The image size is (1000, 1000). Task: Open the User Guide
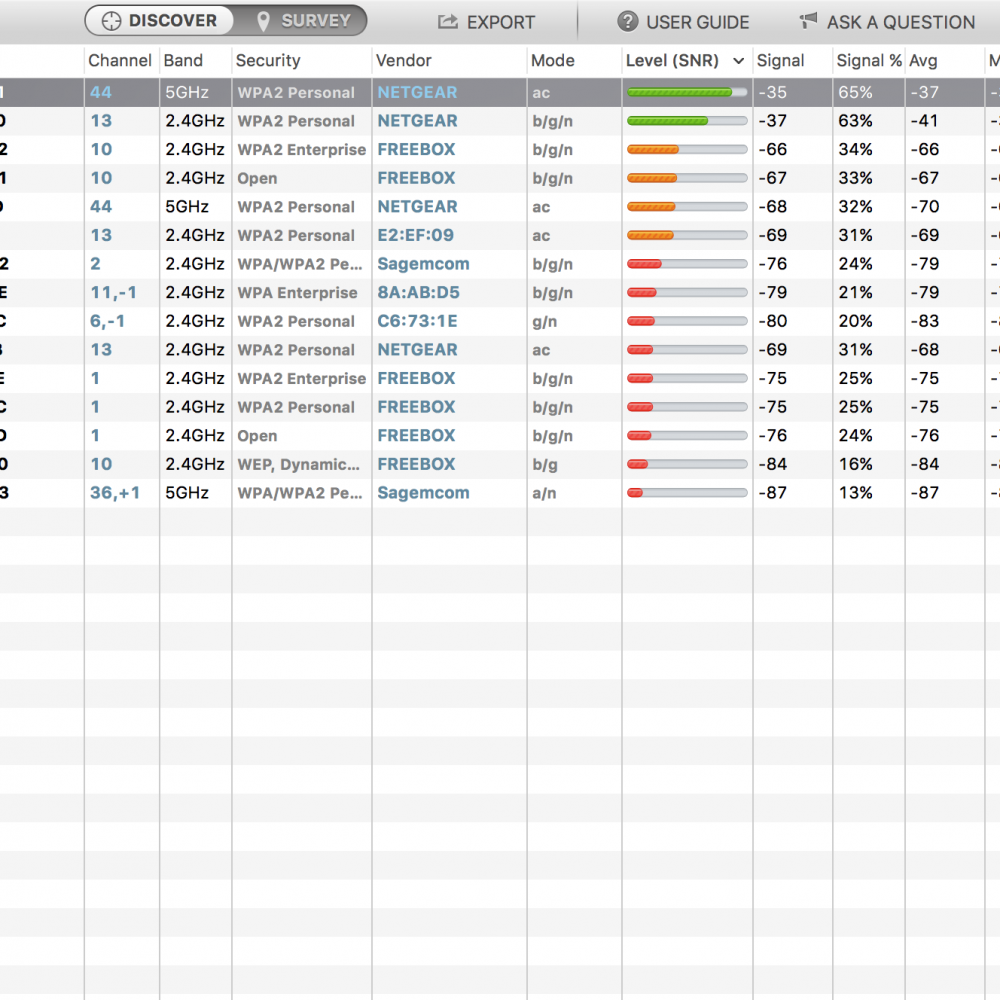[683, 22]
